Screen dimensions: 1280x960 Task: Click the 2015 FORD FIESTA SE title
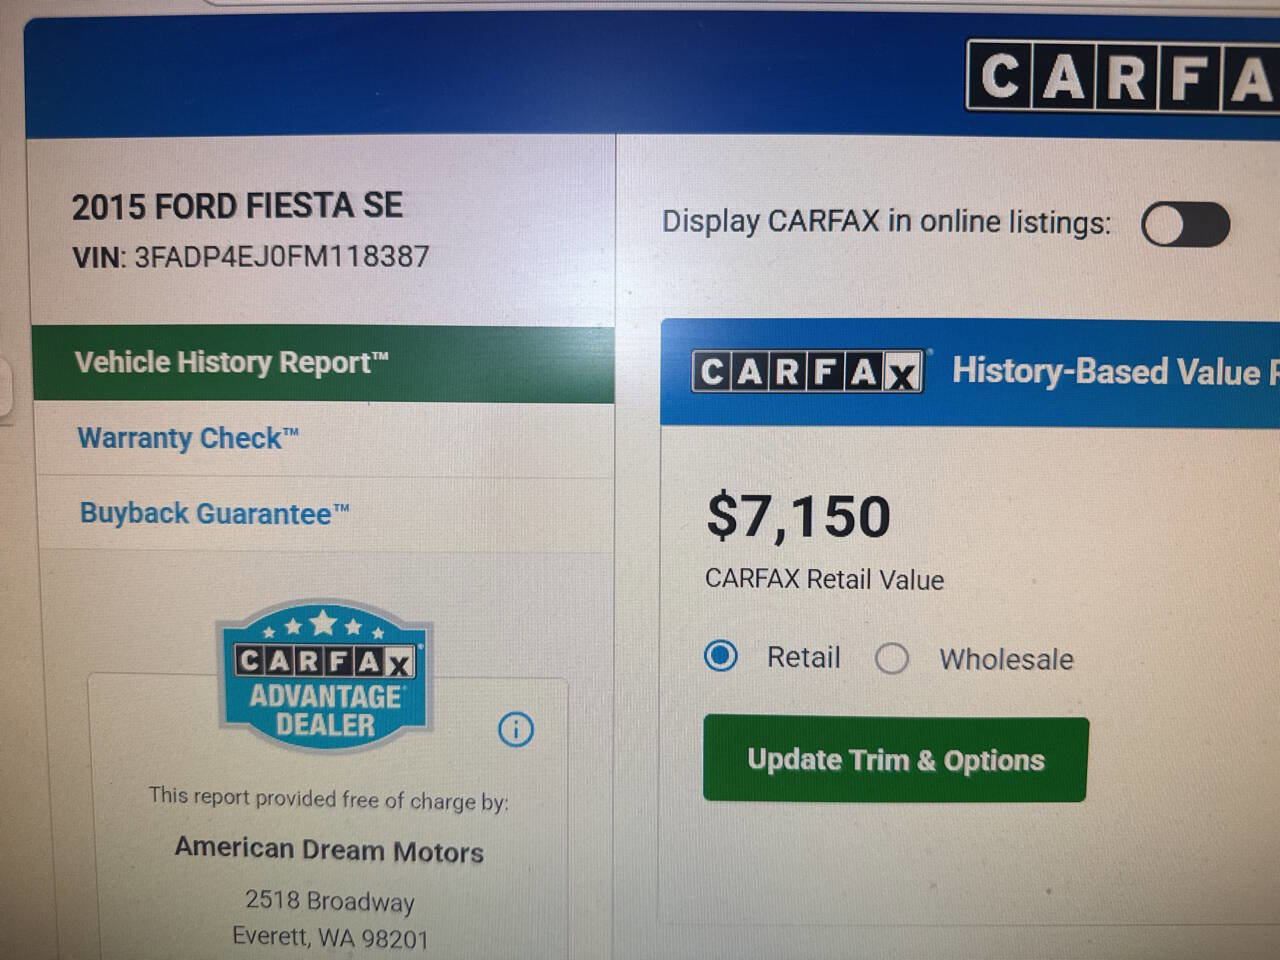click(238, 205)
